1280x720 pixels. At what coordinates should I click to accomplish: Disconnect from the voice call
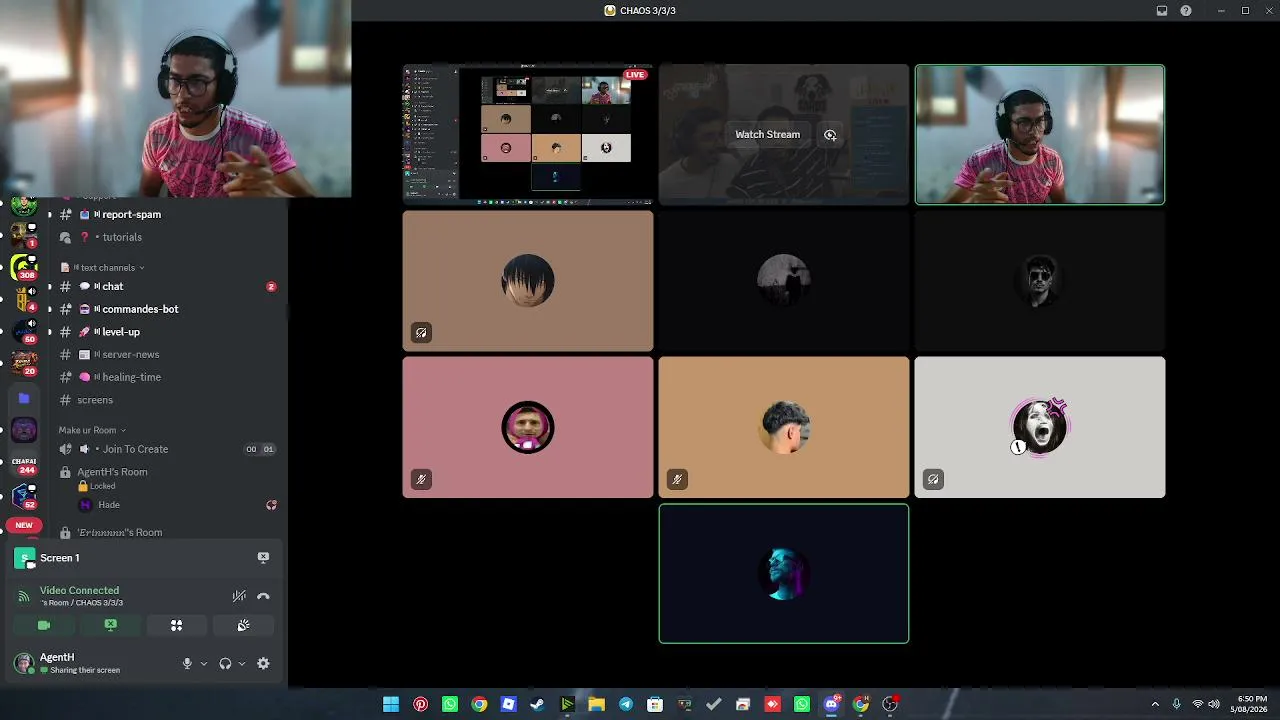(263, 596)
